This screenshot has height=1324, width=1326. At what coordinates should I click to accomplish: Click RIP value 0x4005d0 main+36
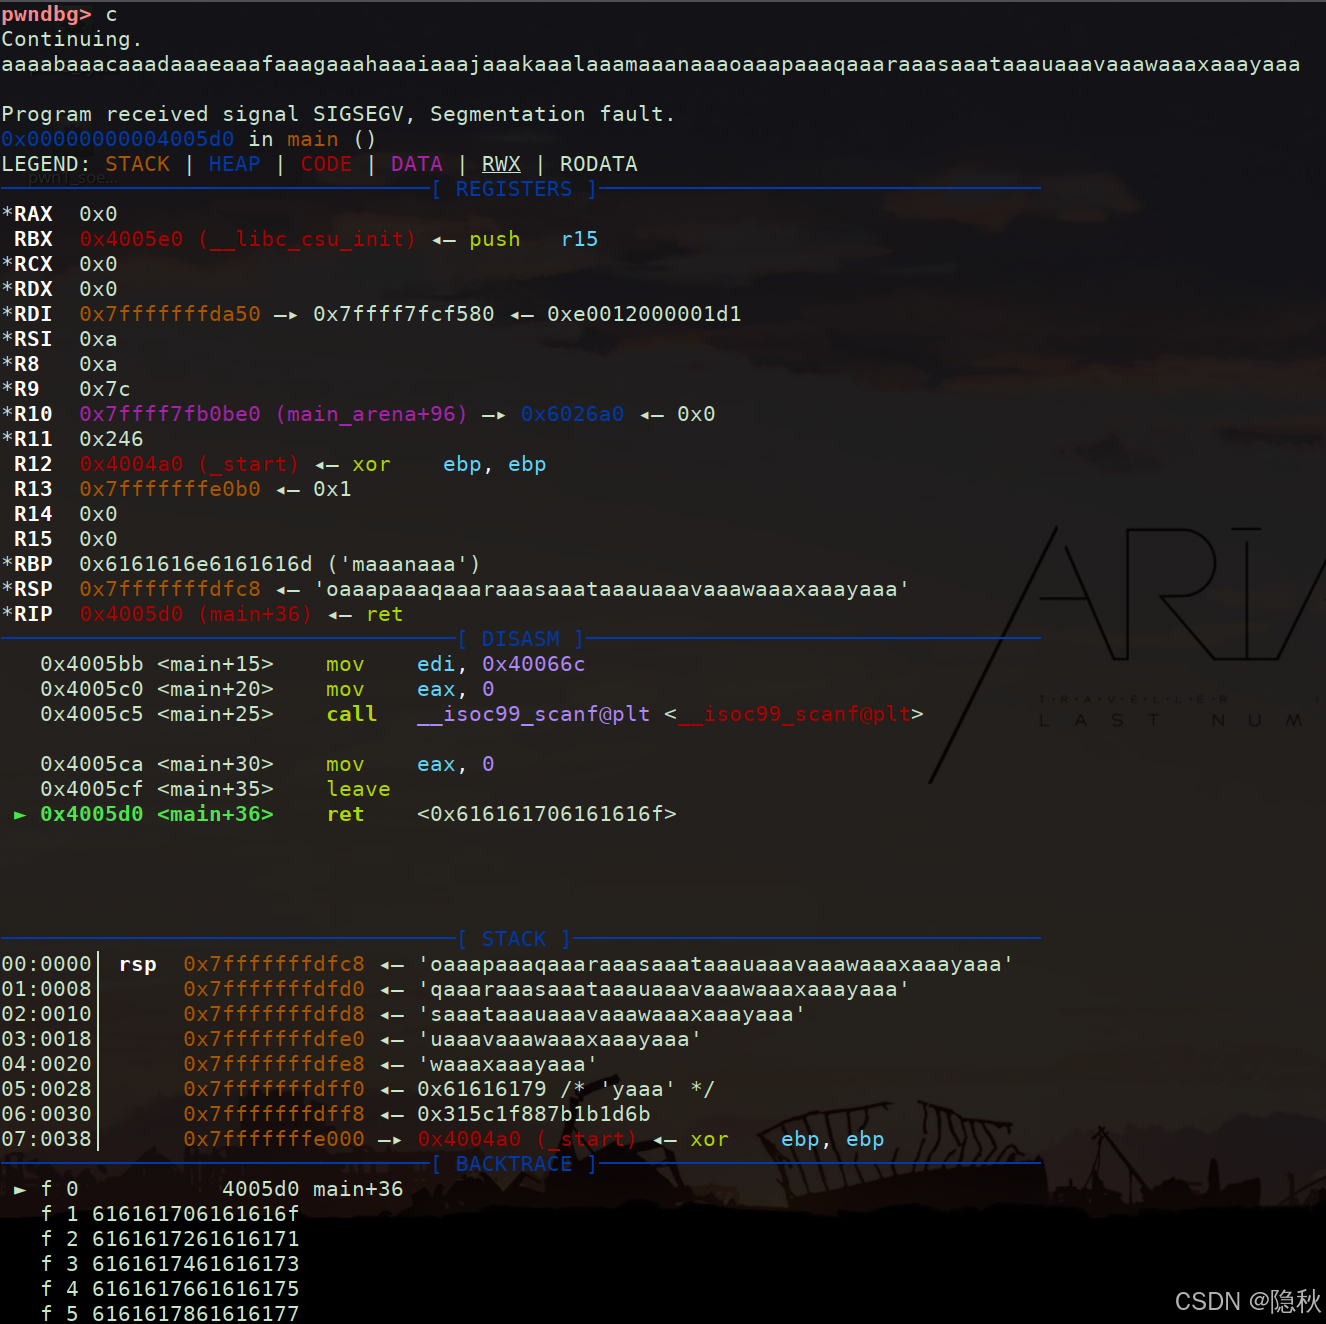pos(196,614)
